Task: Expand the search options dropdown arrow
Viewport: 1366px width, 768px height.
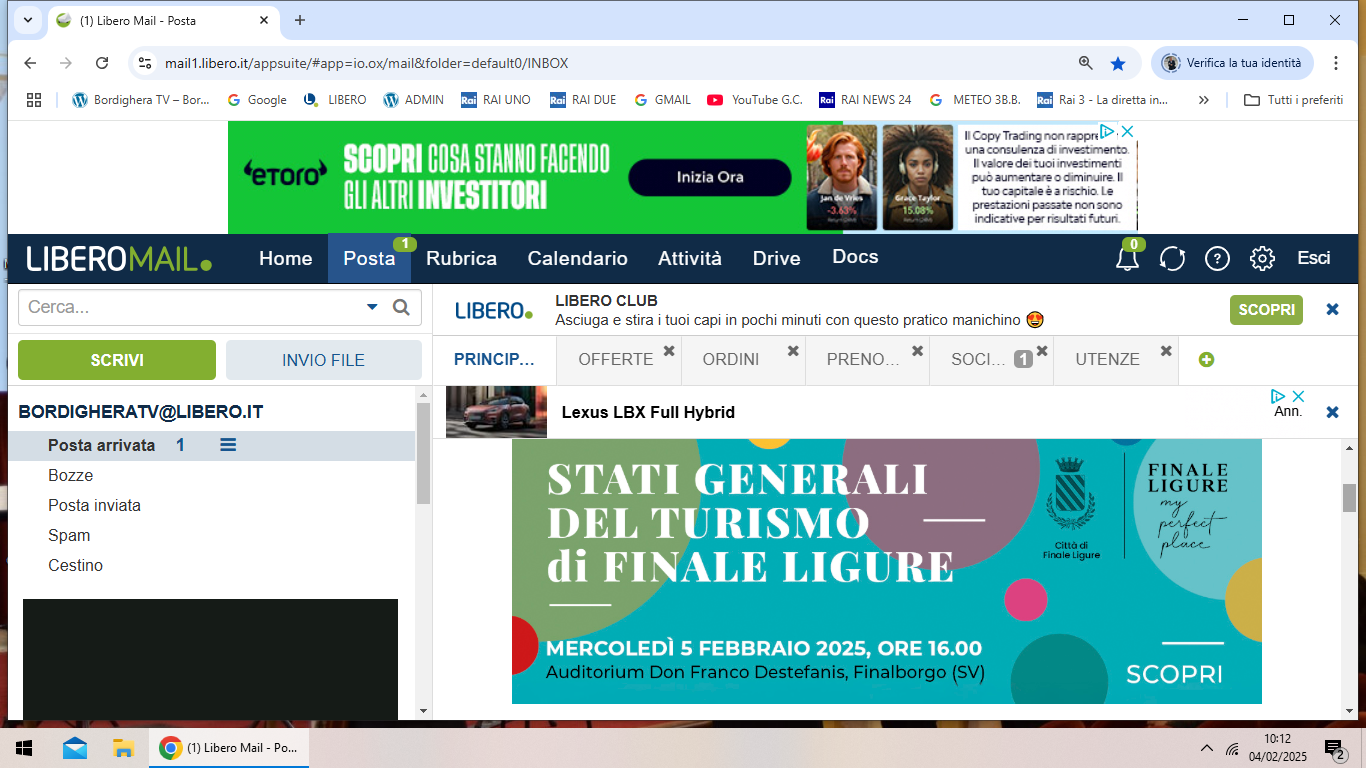Action: [372, 308]
